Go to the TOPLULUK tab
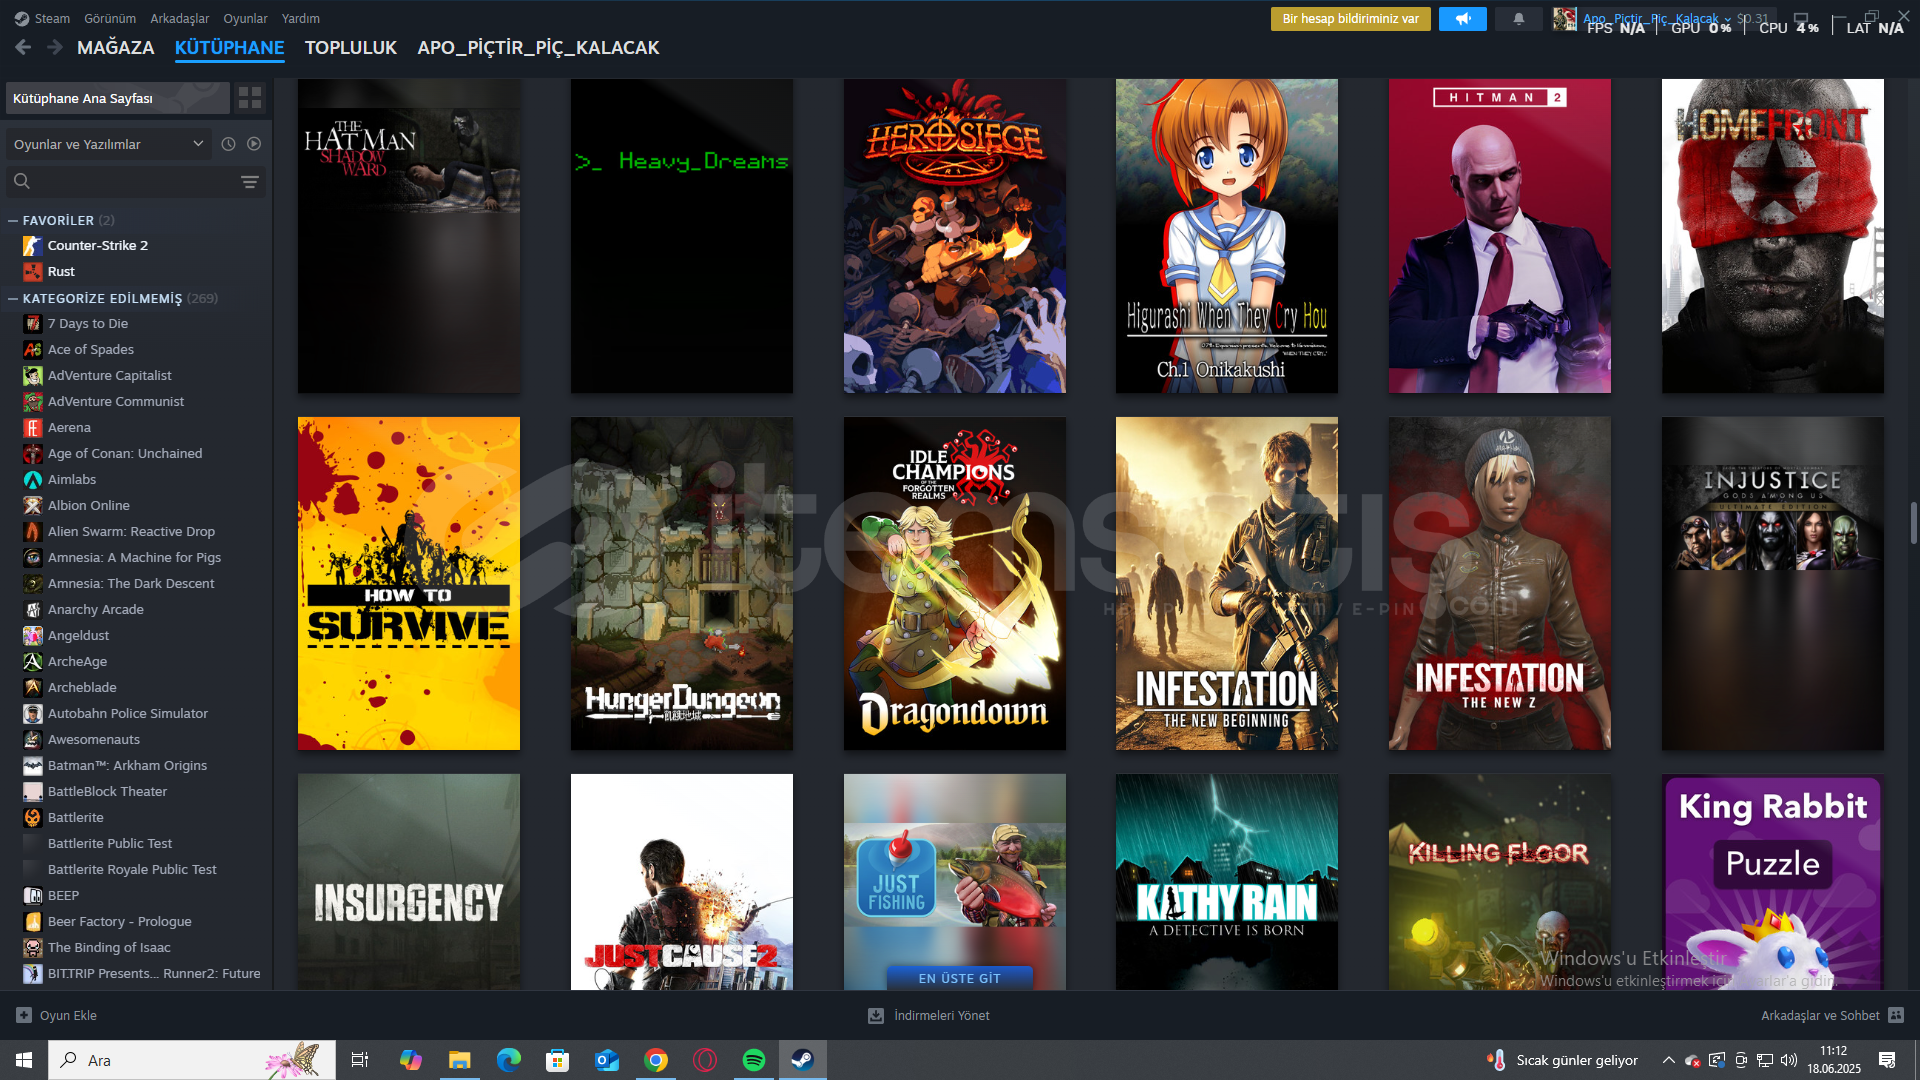 coord(351,47)
